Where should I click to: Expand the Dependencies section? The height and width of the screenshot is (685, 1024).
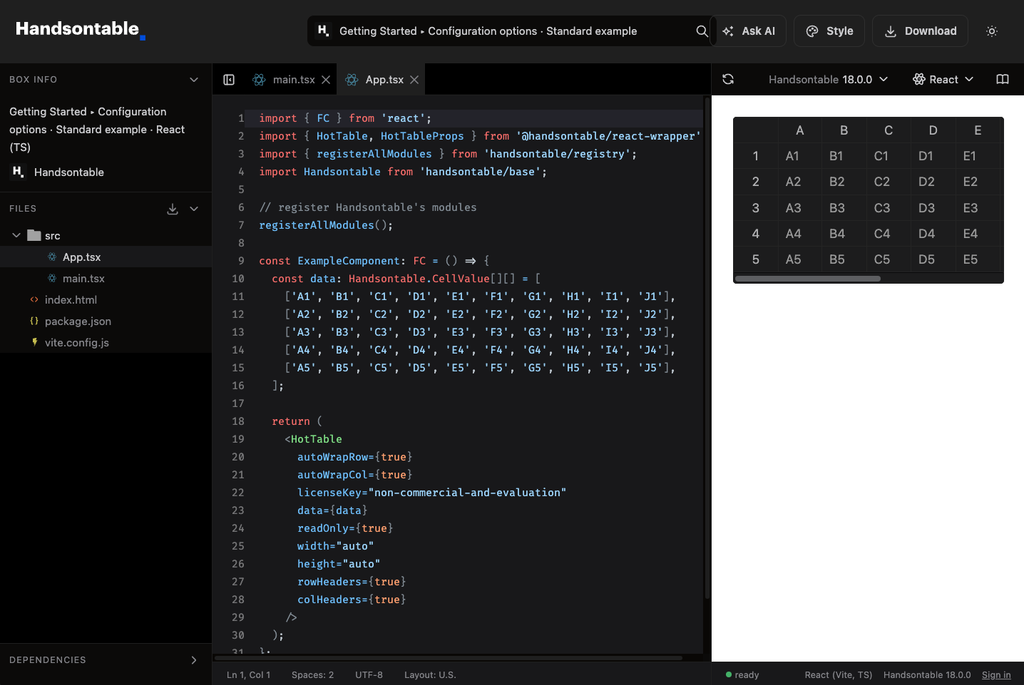193,660
